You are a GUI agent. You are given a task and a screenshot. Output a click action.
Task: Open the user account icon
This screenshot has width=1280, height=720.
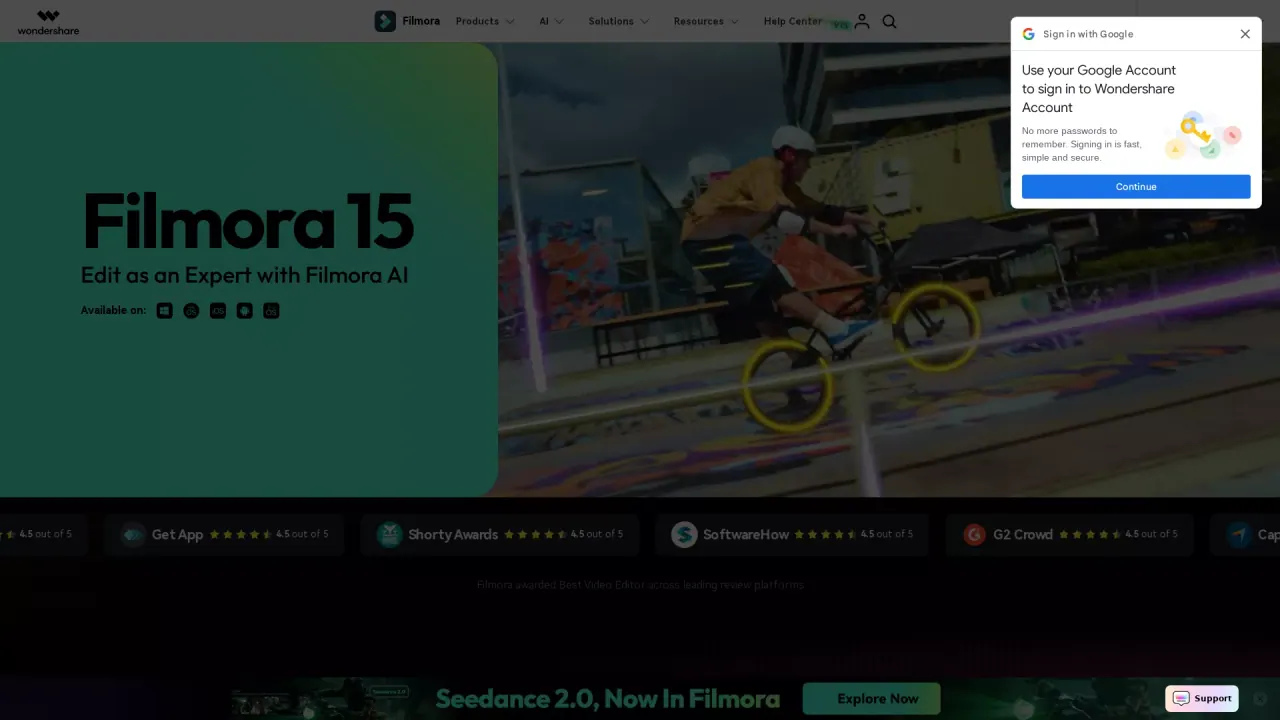[x=862, y=21]
